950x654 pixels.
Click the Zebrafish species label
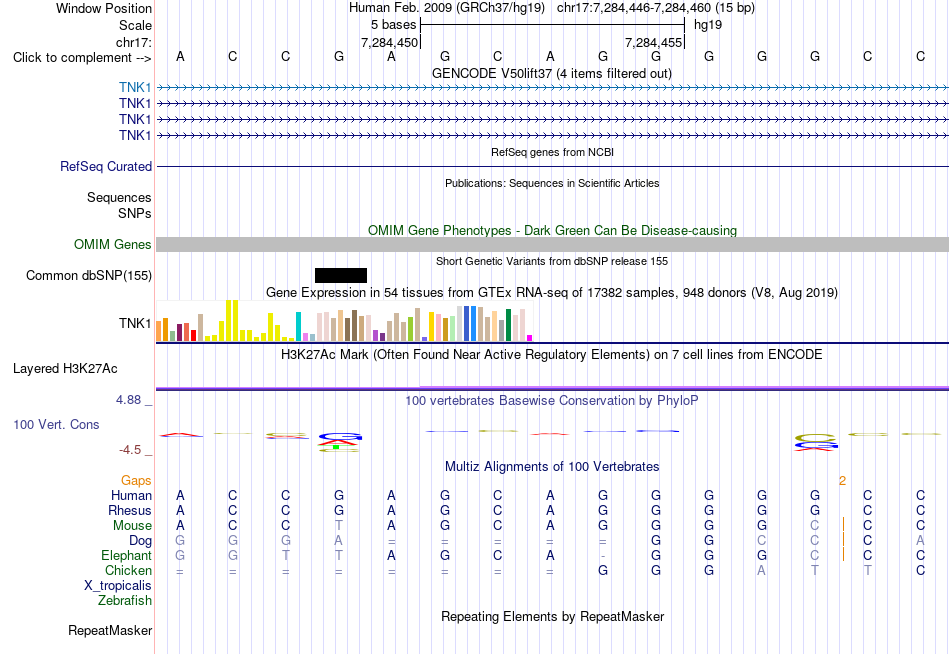pyautogui.click(x=125, y=601)
